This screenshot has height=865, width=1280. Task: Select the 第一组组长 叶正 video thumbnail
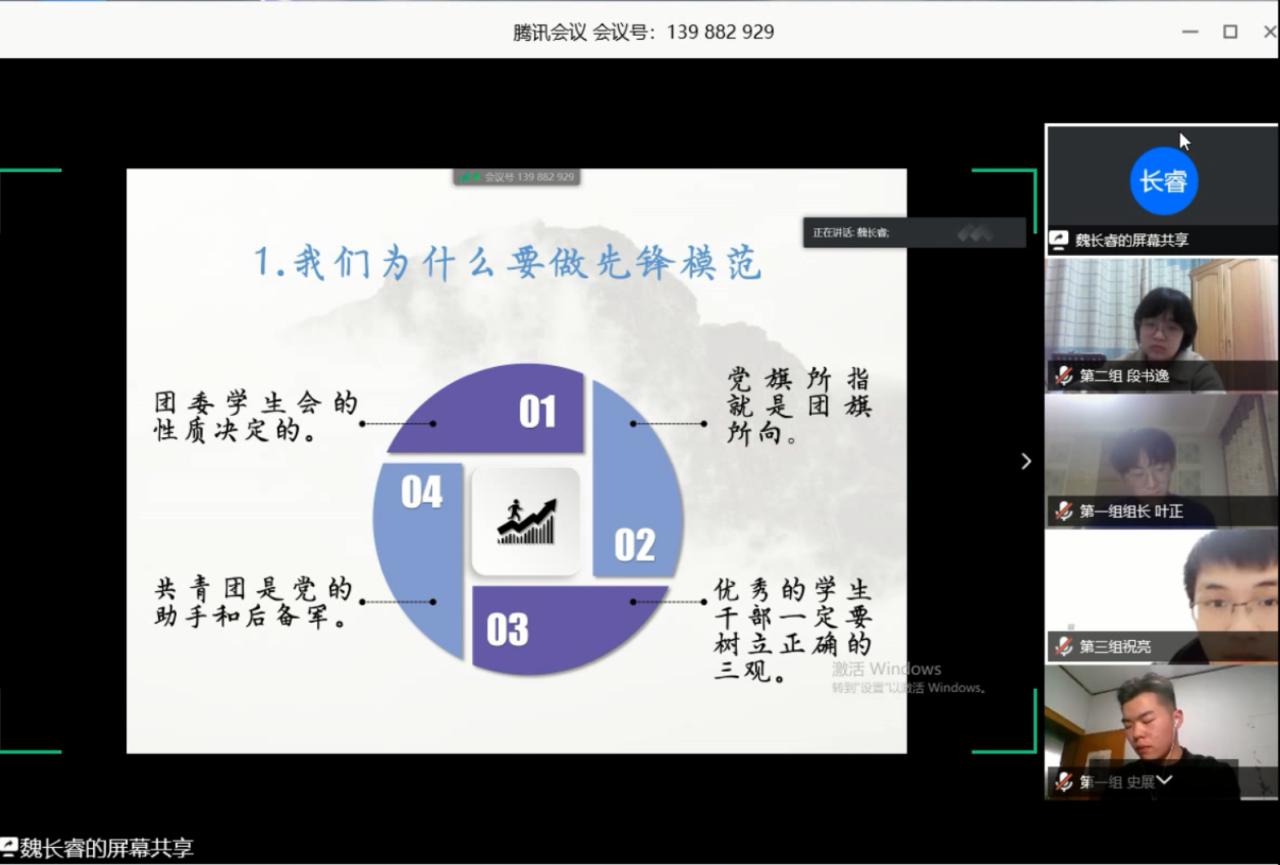[x=1161, y=455]
